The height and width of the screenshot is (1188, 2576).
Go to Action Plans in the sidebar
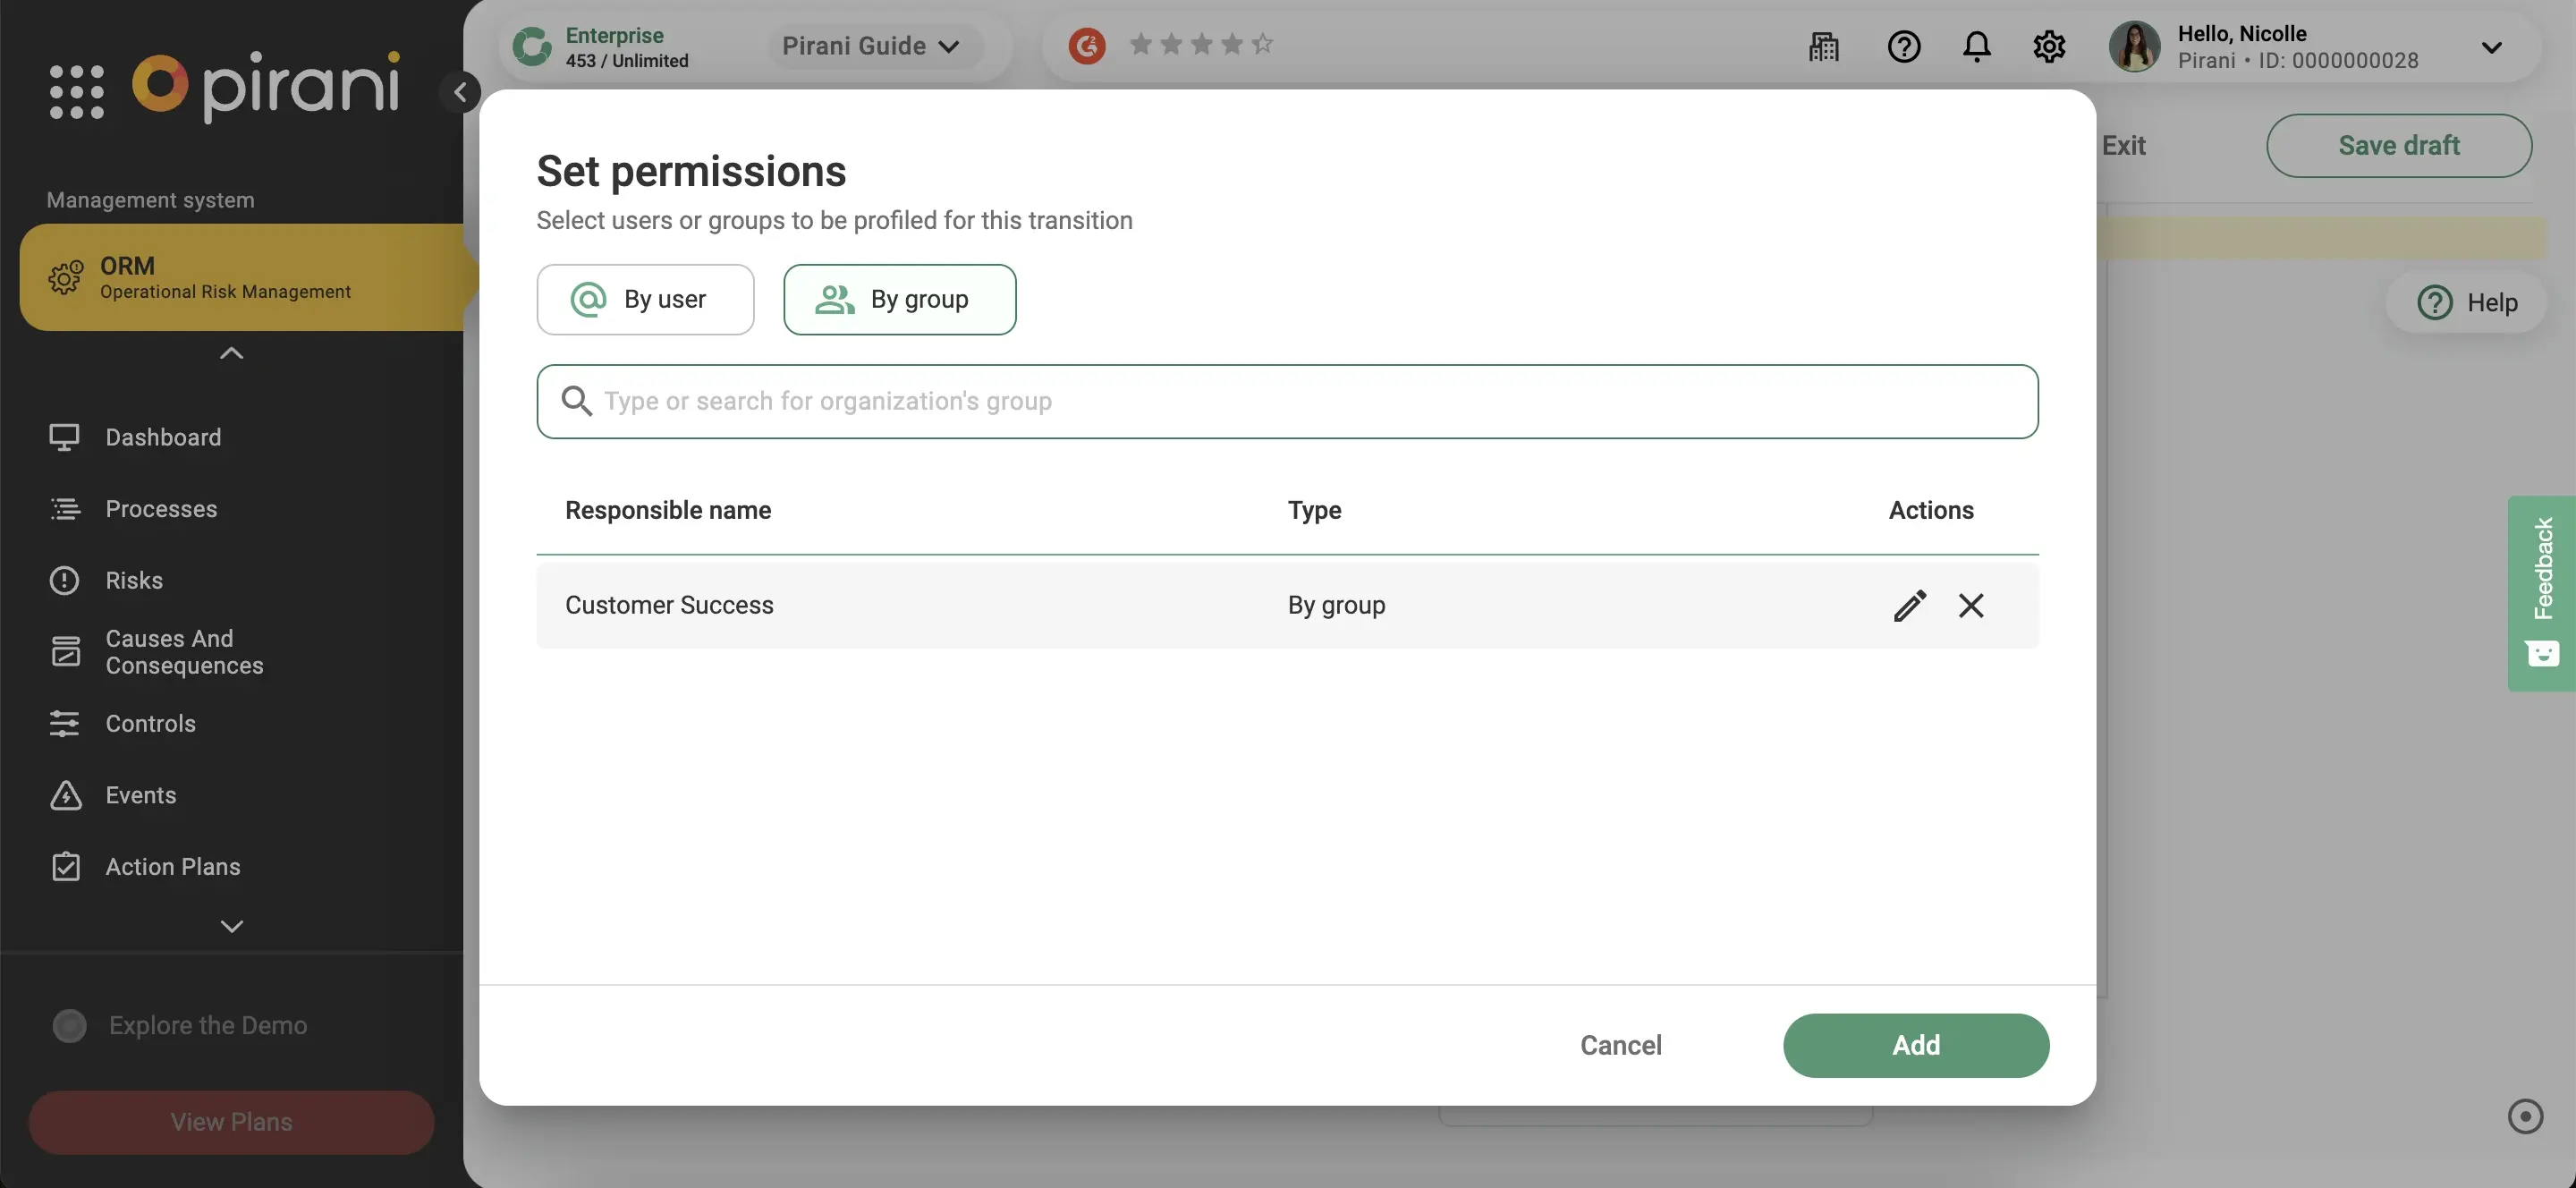pyautogui.click(x=172, y=866)
